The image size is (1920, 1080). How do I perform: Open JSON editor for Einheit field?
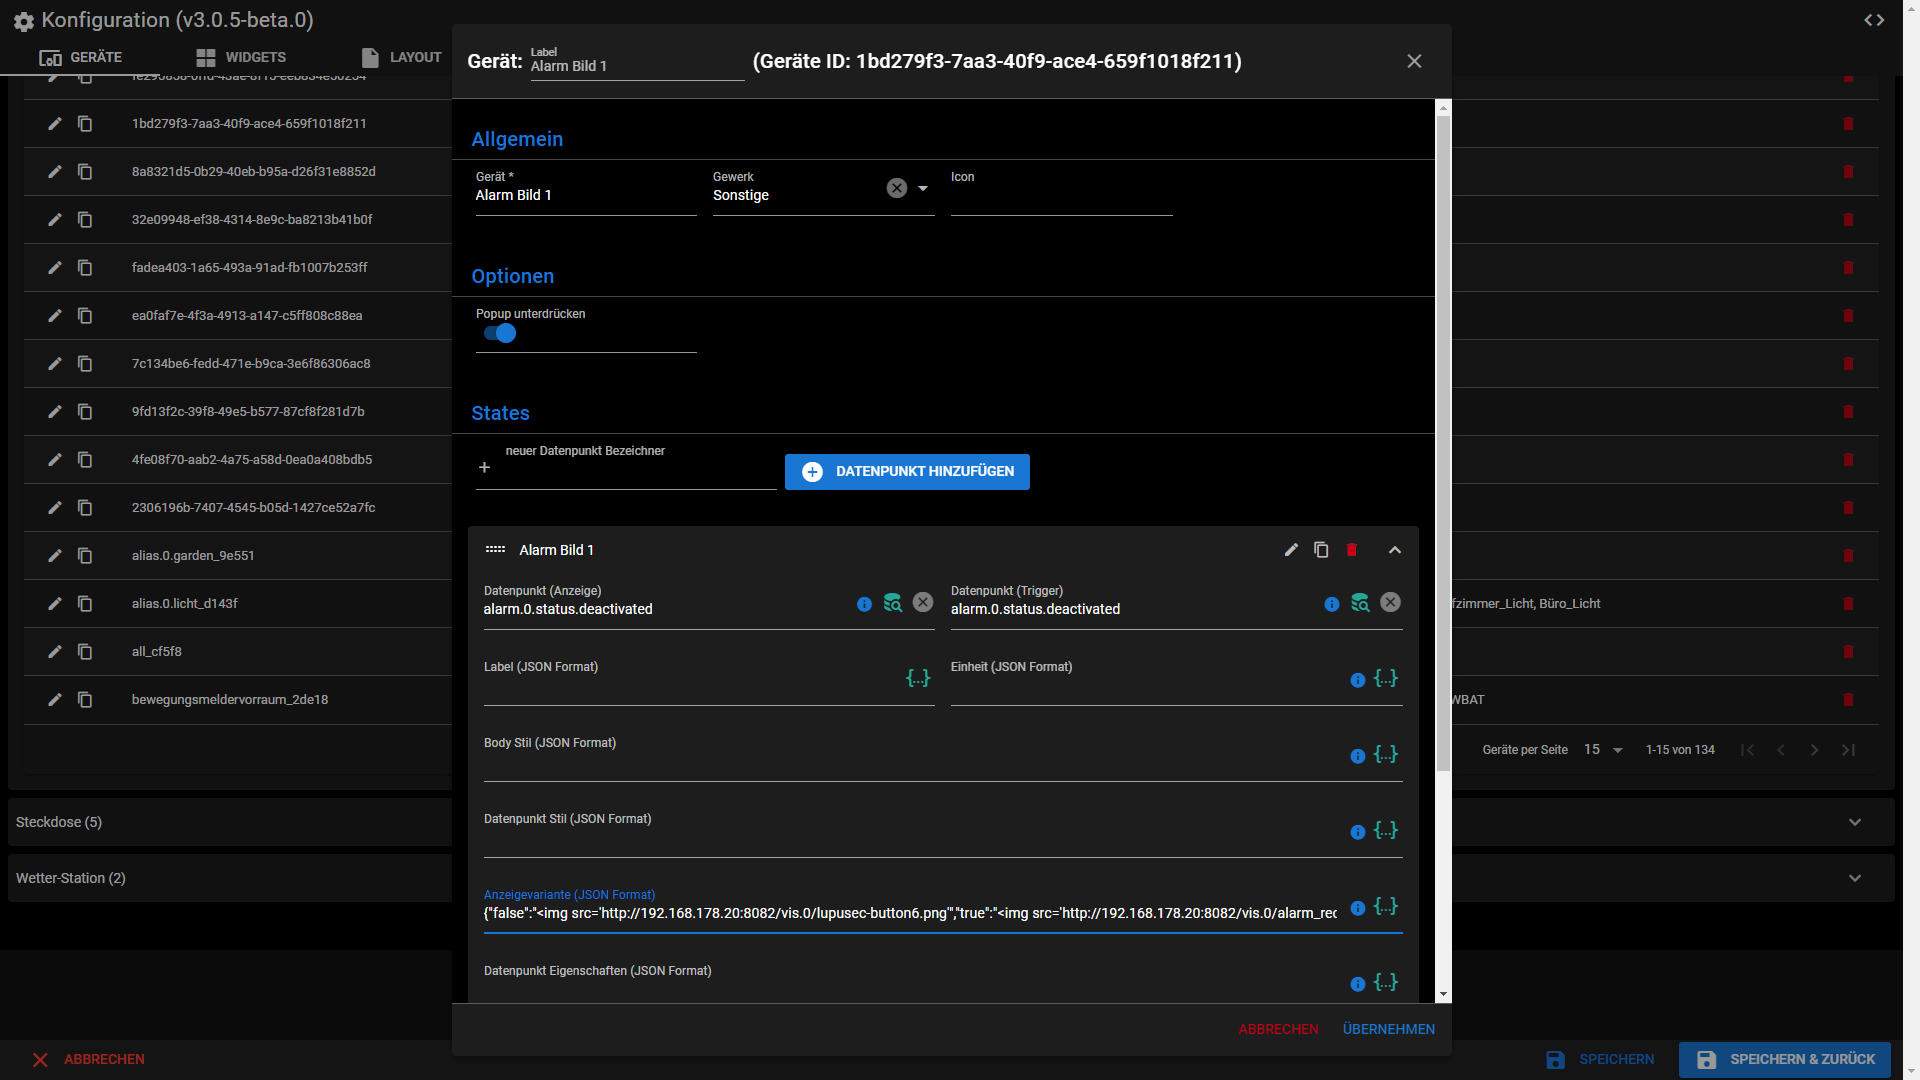pos(1386,678)
